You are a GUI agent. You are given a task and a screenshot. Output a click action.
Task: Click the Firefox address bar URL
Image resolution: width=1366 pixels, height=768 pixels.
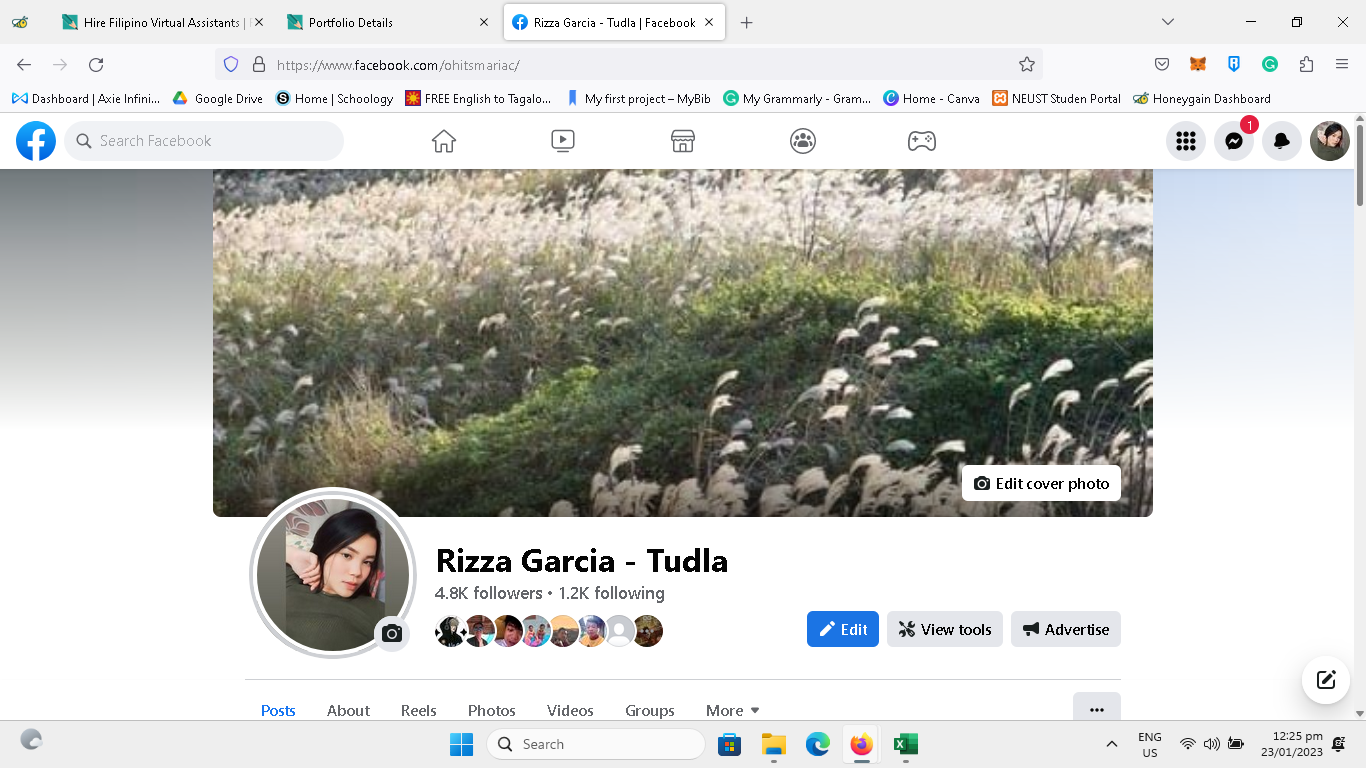398,65
